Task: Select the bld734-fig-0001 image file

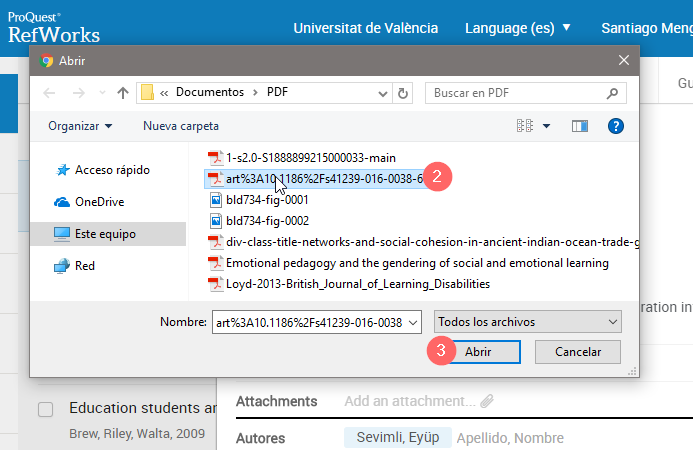Action: [x=267, y=199]
